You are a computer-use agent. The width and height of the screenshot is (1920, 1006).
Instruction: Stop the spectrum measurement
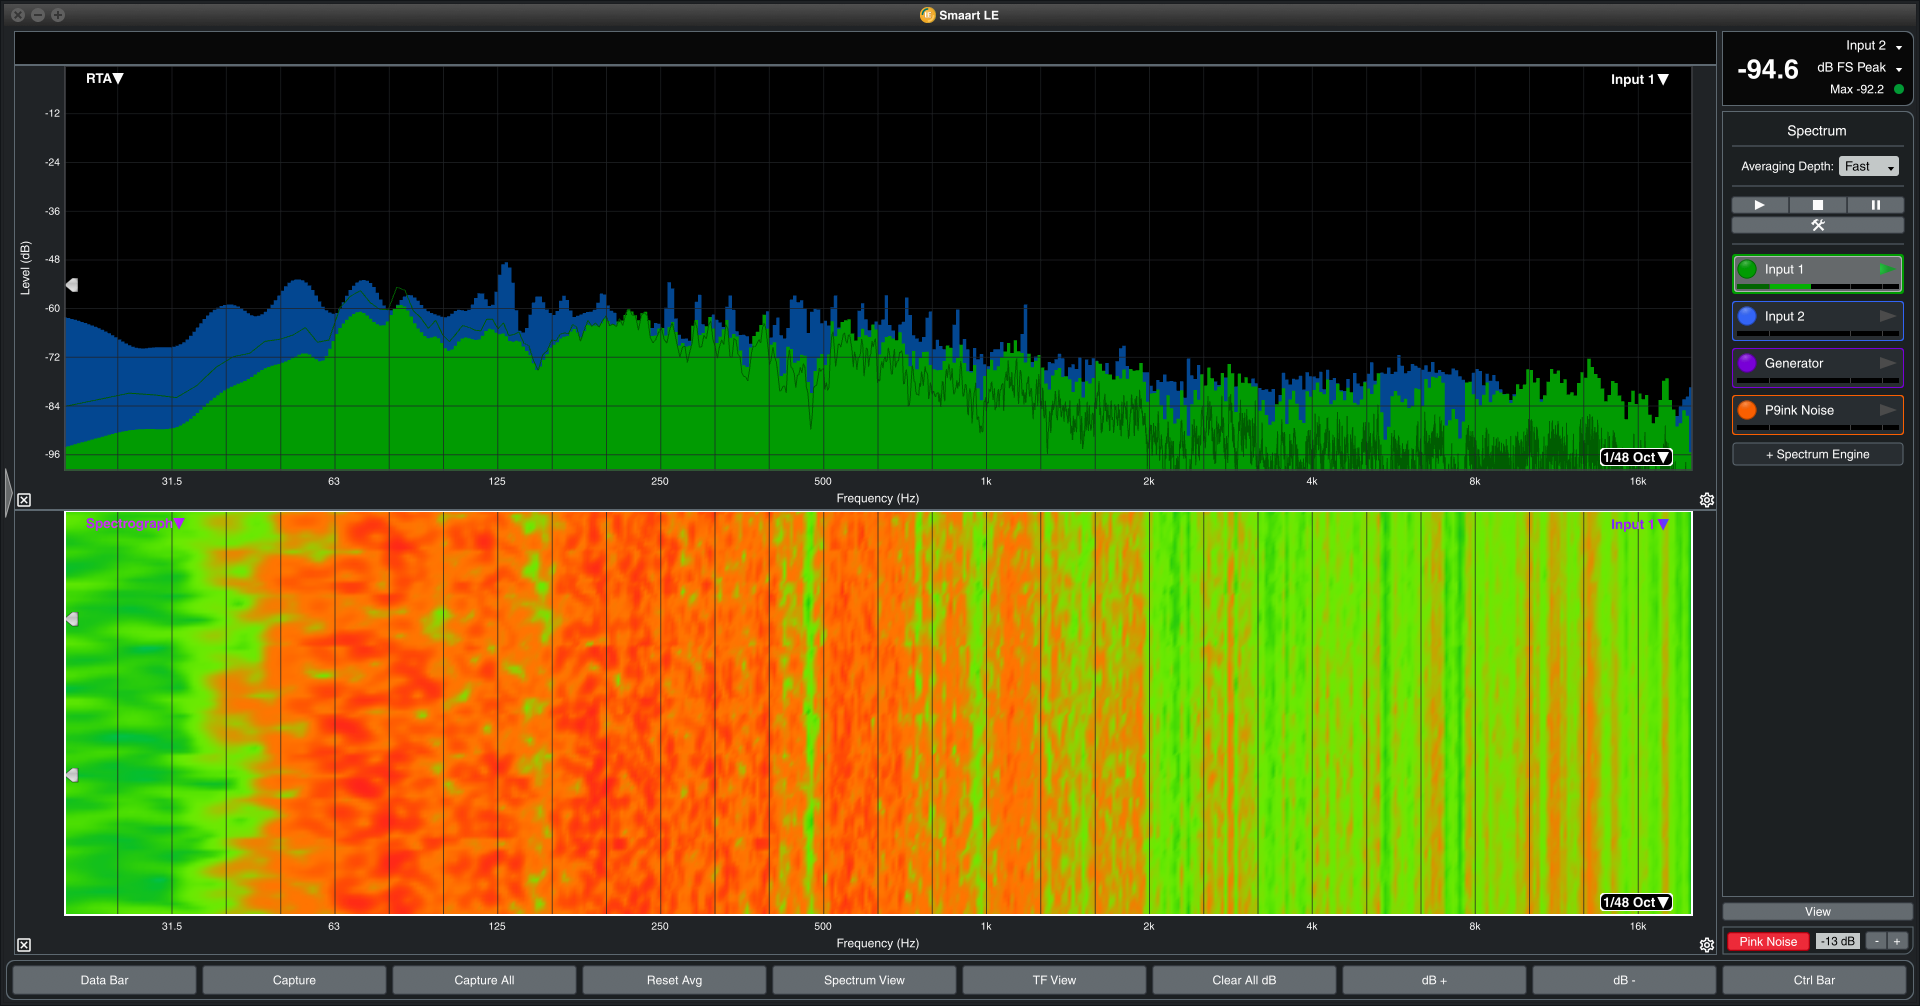[1818, 205]
